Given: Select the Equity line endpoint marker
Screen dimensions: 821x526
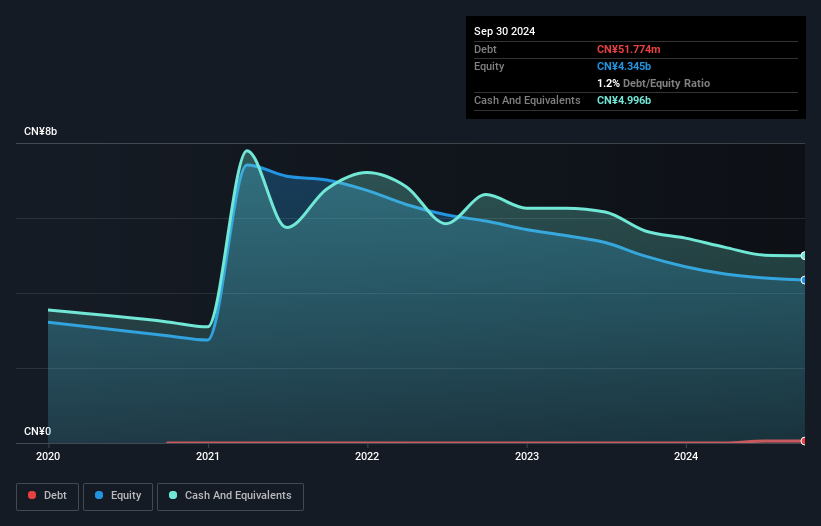Looking at the screenshot, I should point(804,281).
